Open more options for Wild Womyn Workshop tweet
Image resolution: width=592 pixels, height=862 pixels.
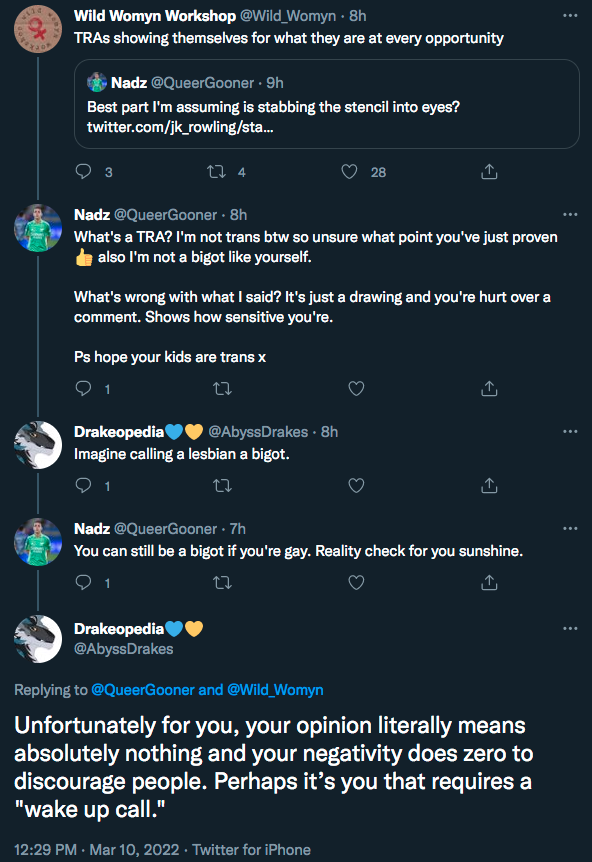571,15
